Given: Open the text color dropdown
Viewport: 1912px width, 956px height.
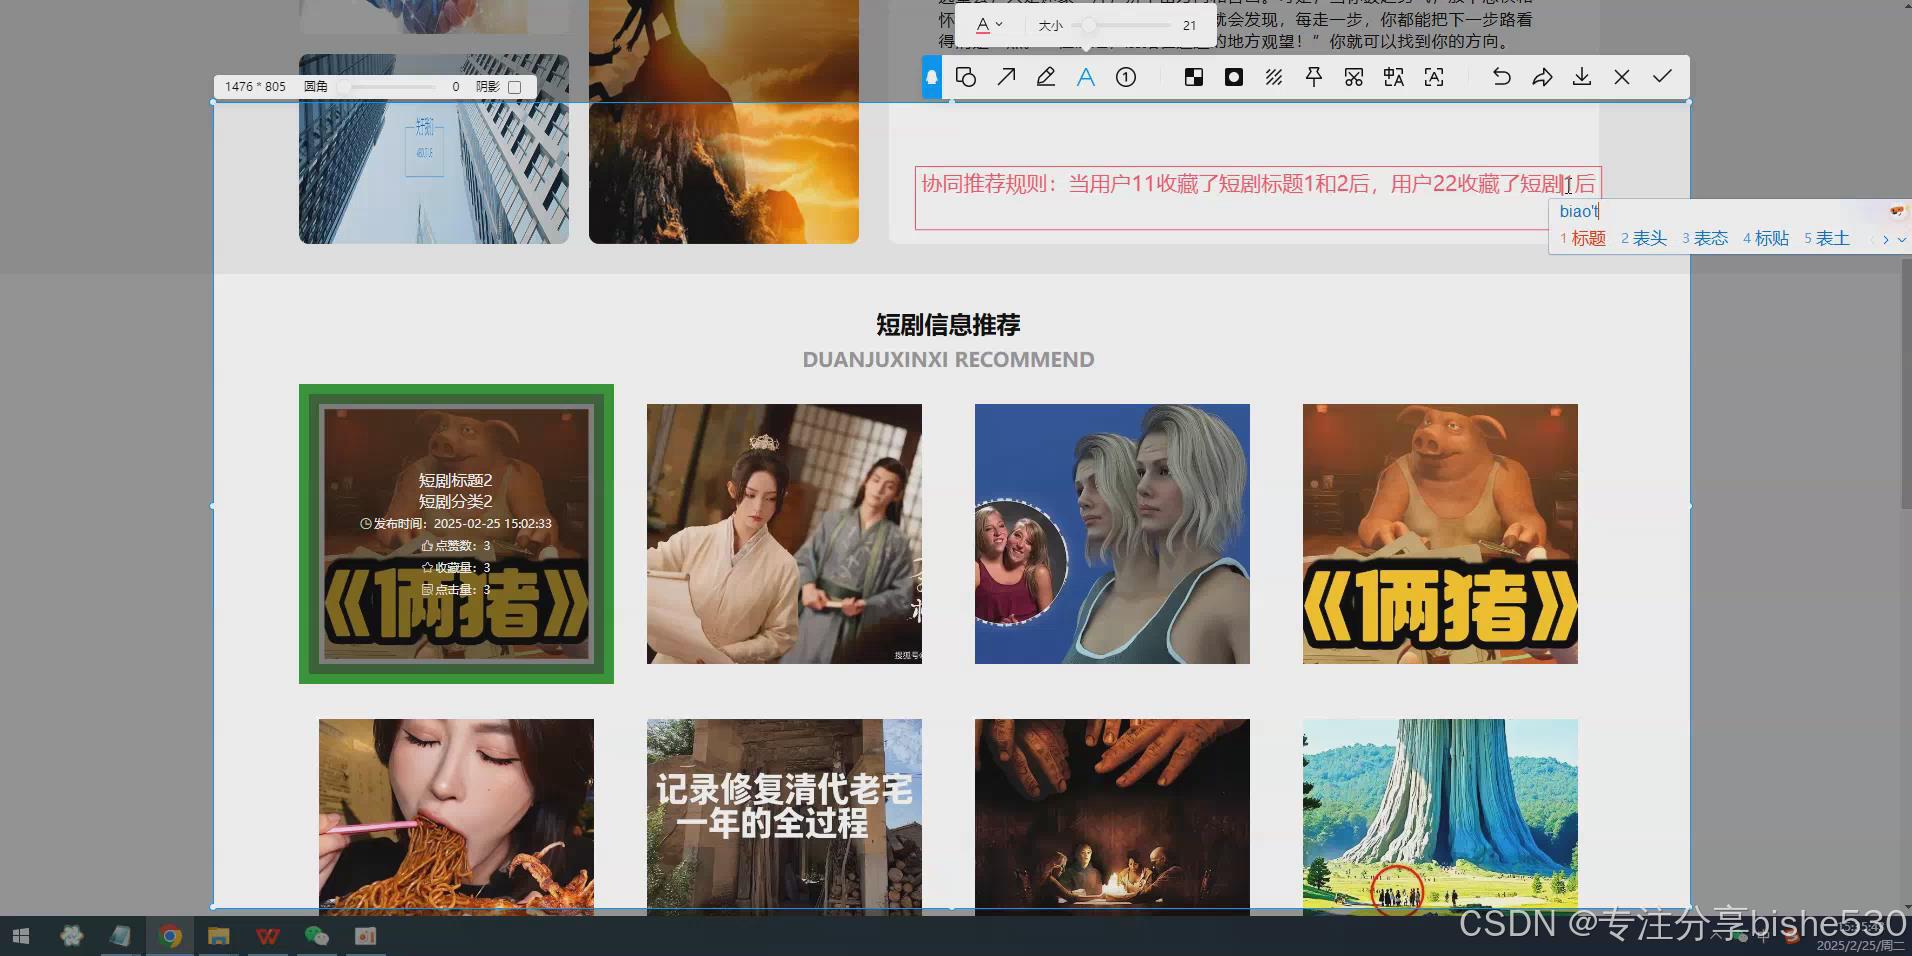Looking at the screenshot, I should pos(989,25).
